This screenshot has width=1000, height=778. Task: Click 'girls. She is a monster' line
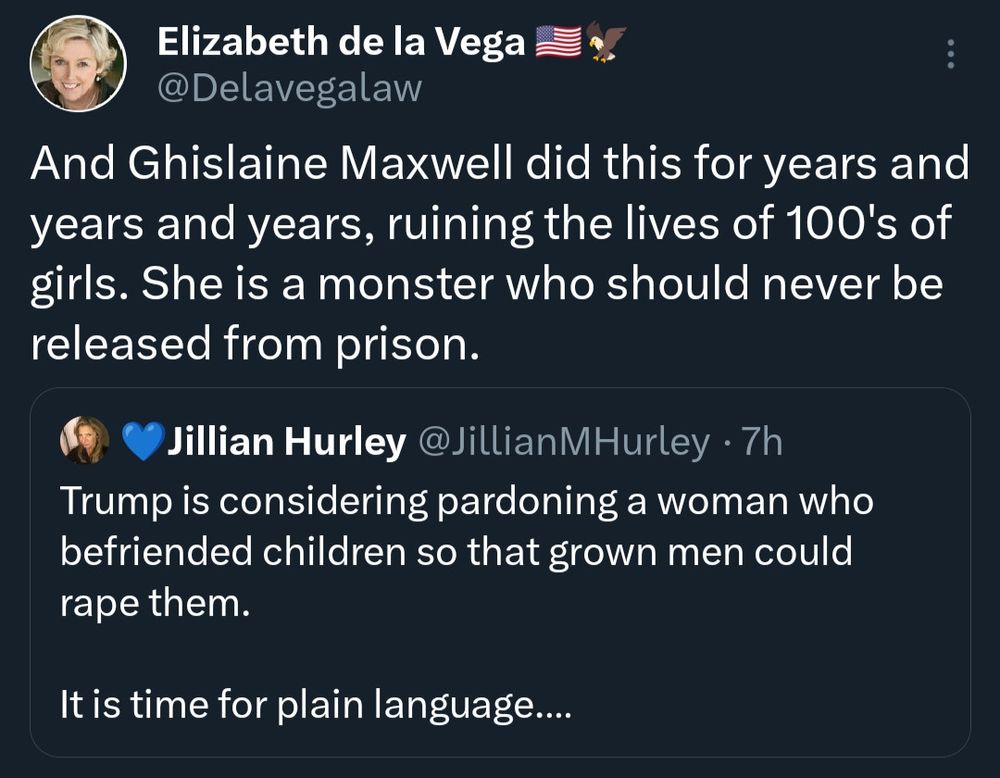pyautogui.click(x=486, y=284)
